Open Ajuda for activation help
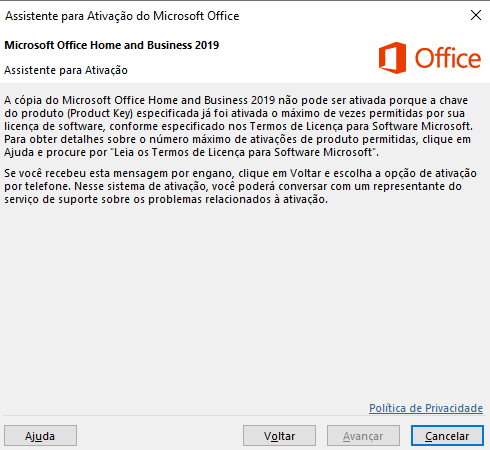This screenshot has height=450, width=490. click(x=40, y=436)
